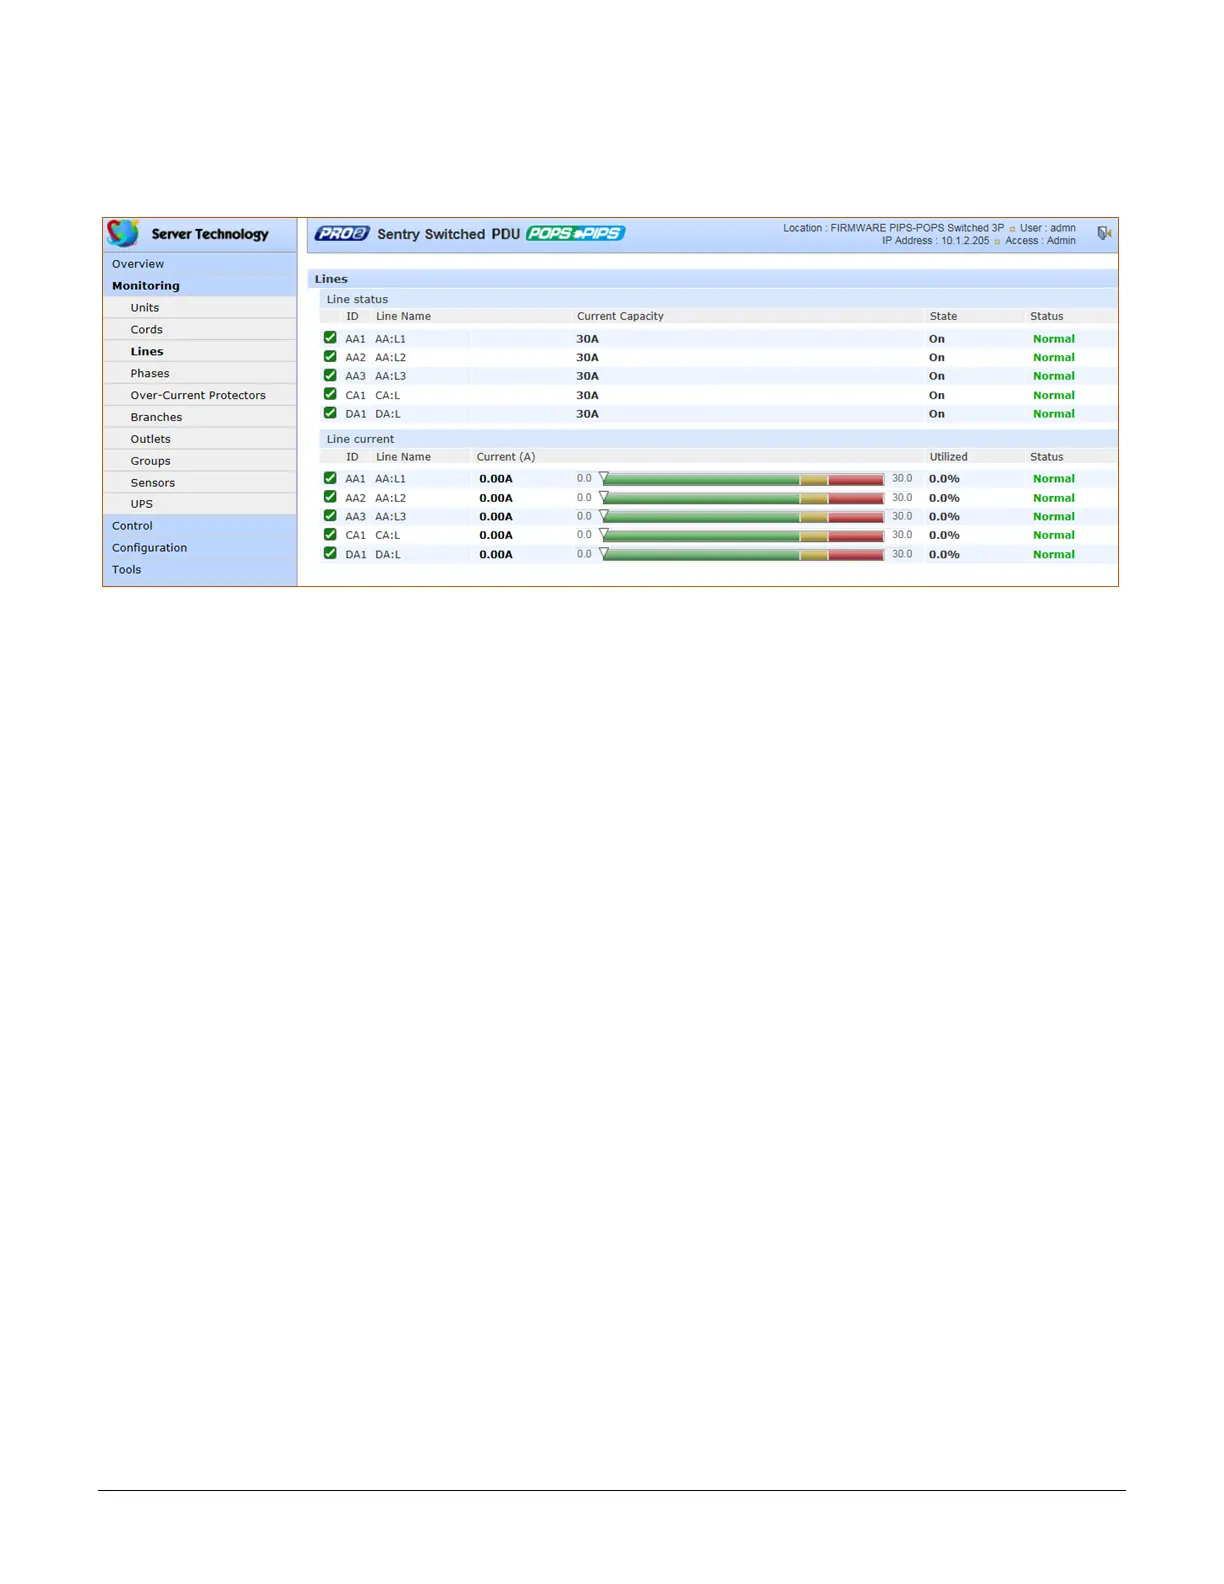Open Outlets monitoring page
Image resolution: width=1224 pixels, height=1584 pixels.
[151, 439]
